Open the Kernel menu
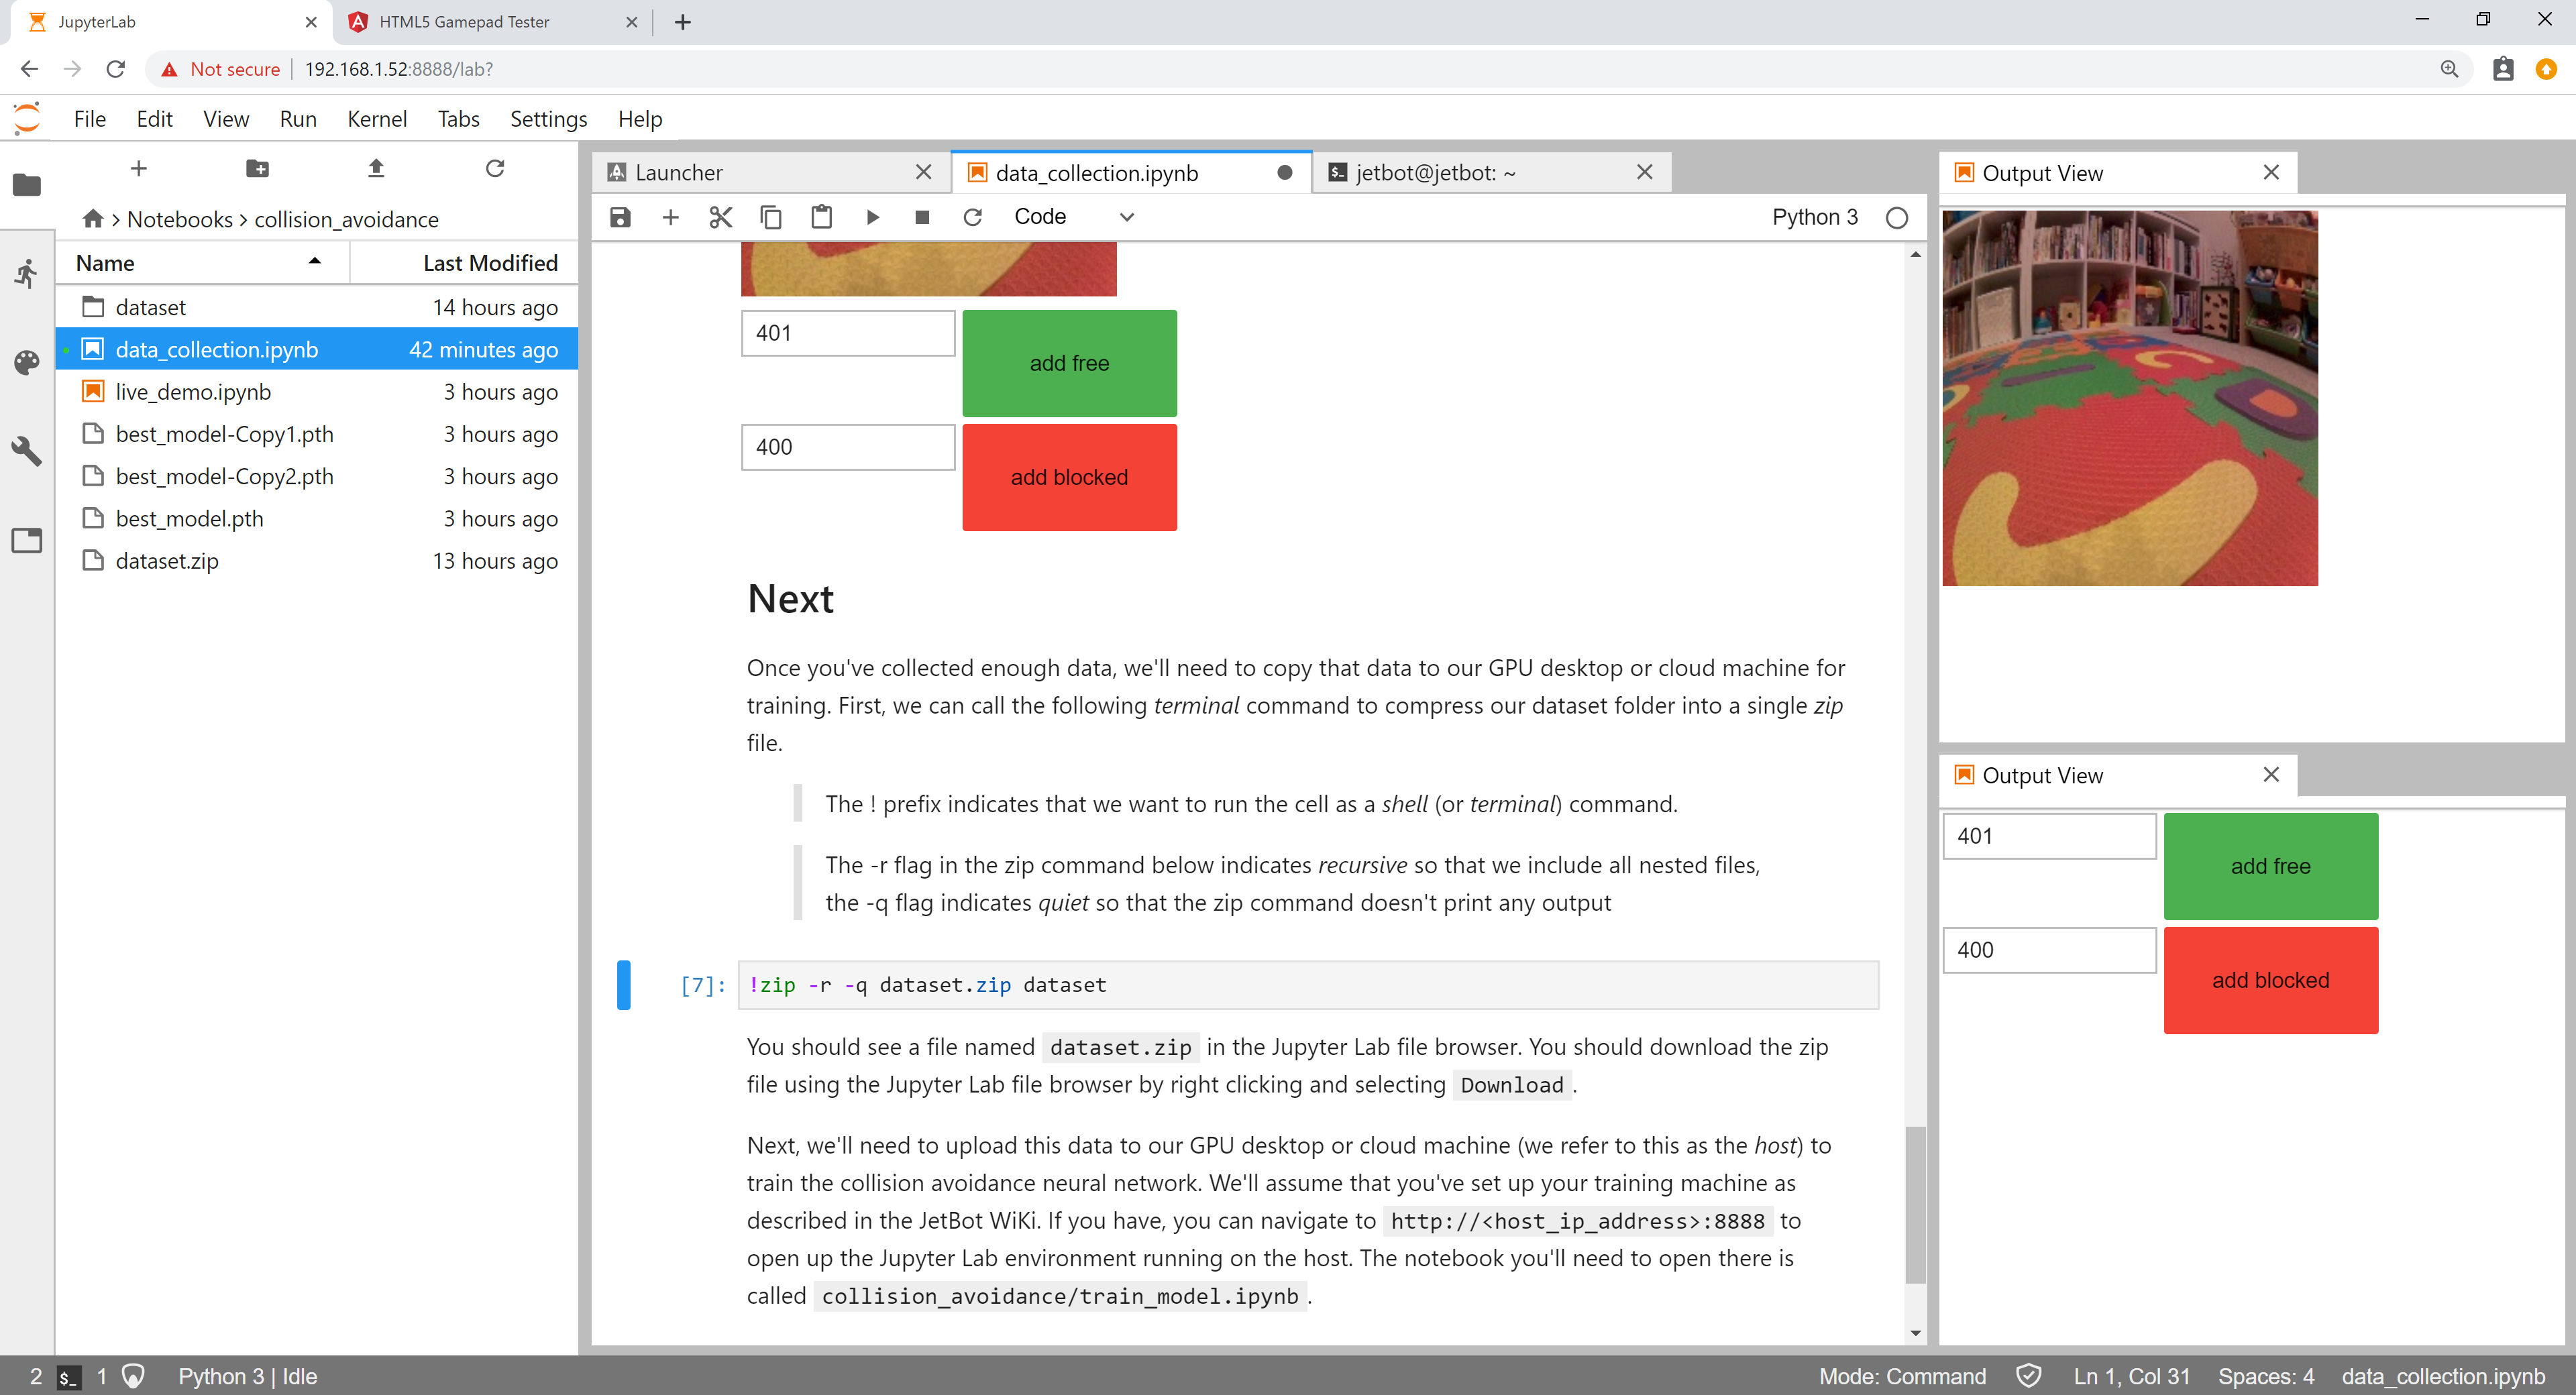This screenshot has height=1395, width=2576. (x=376, y=119)
